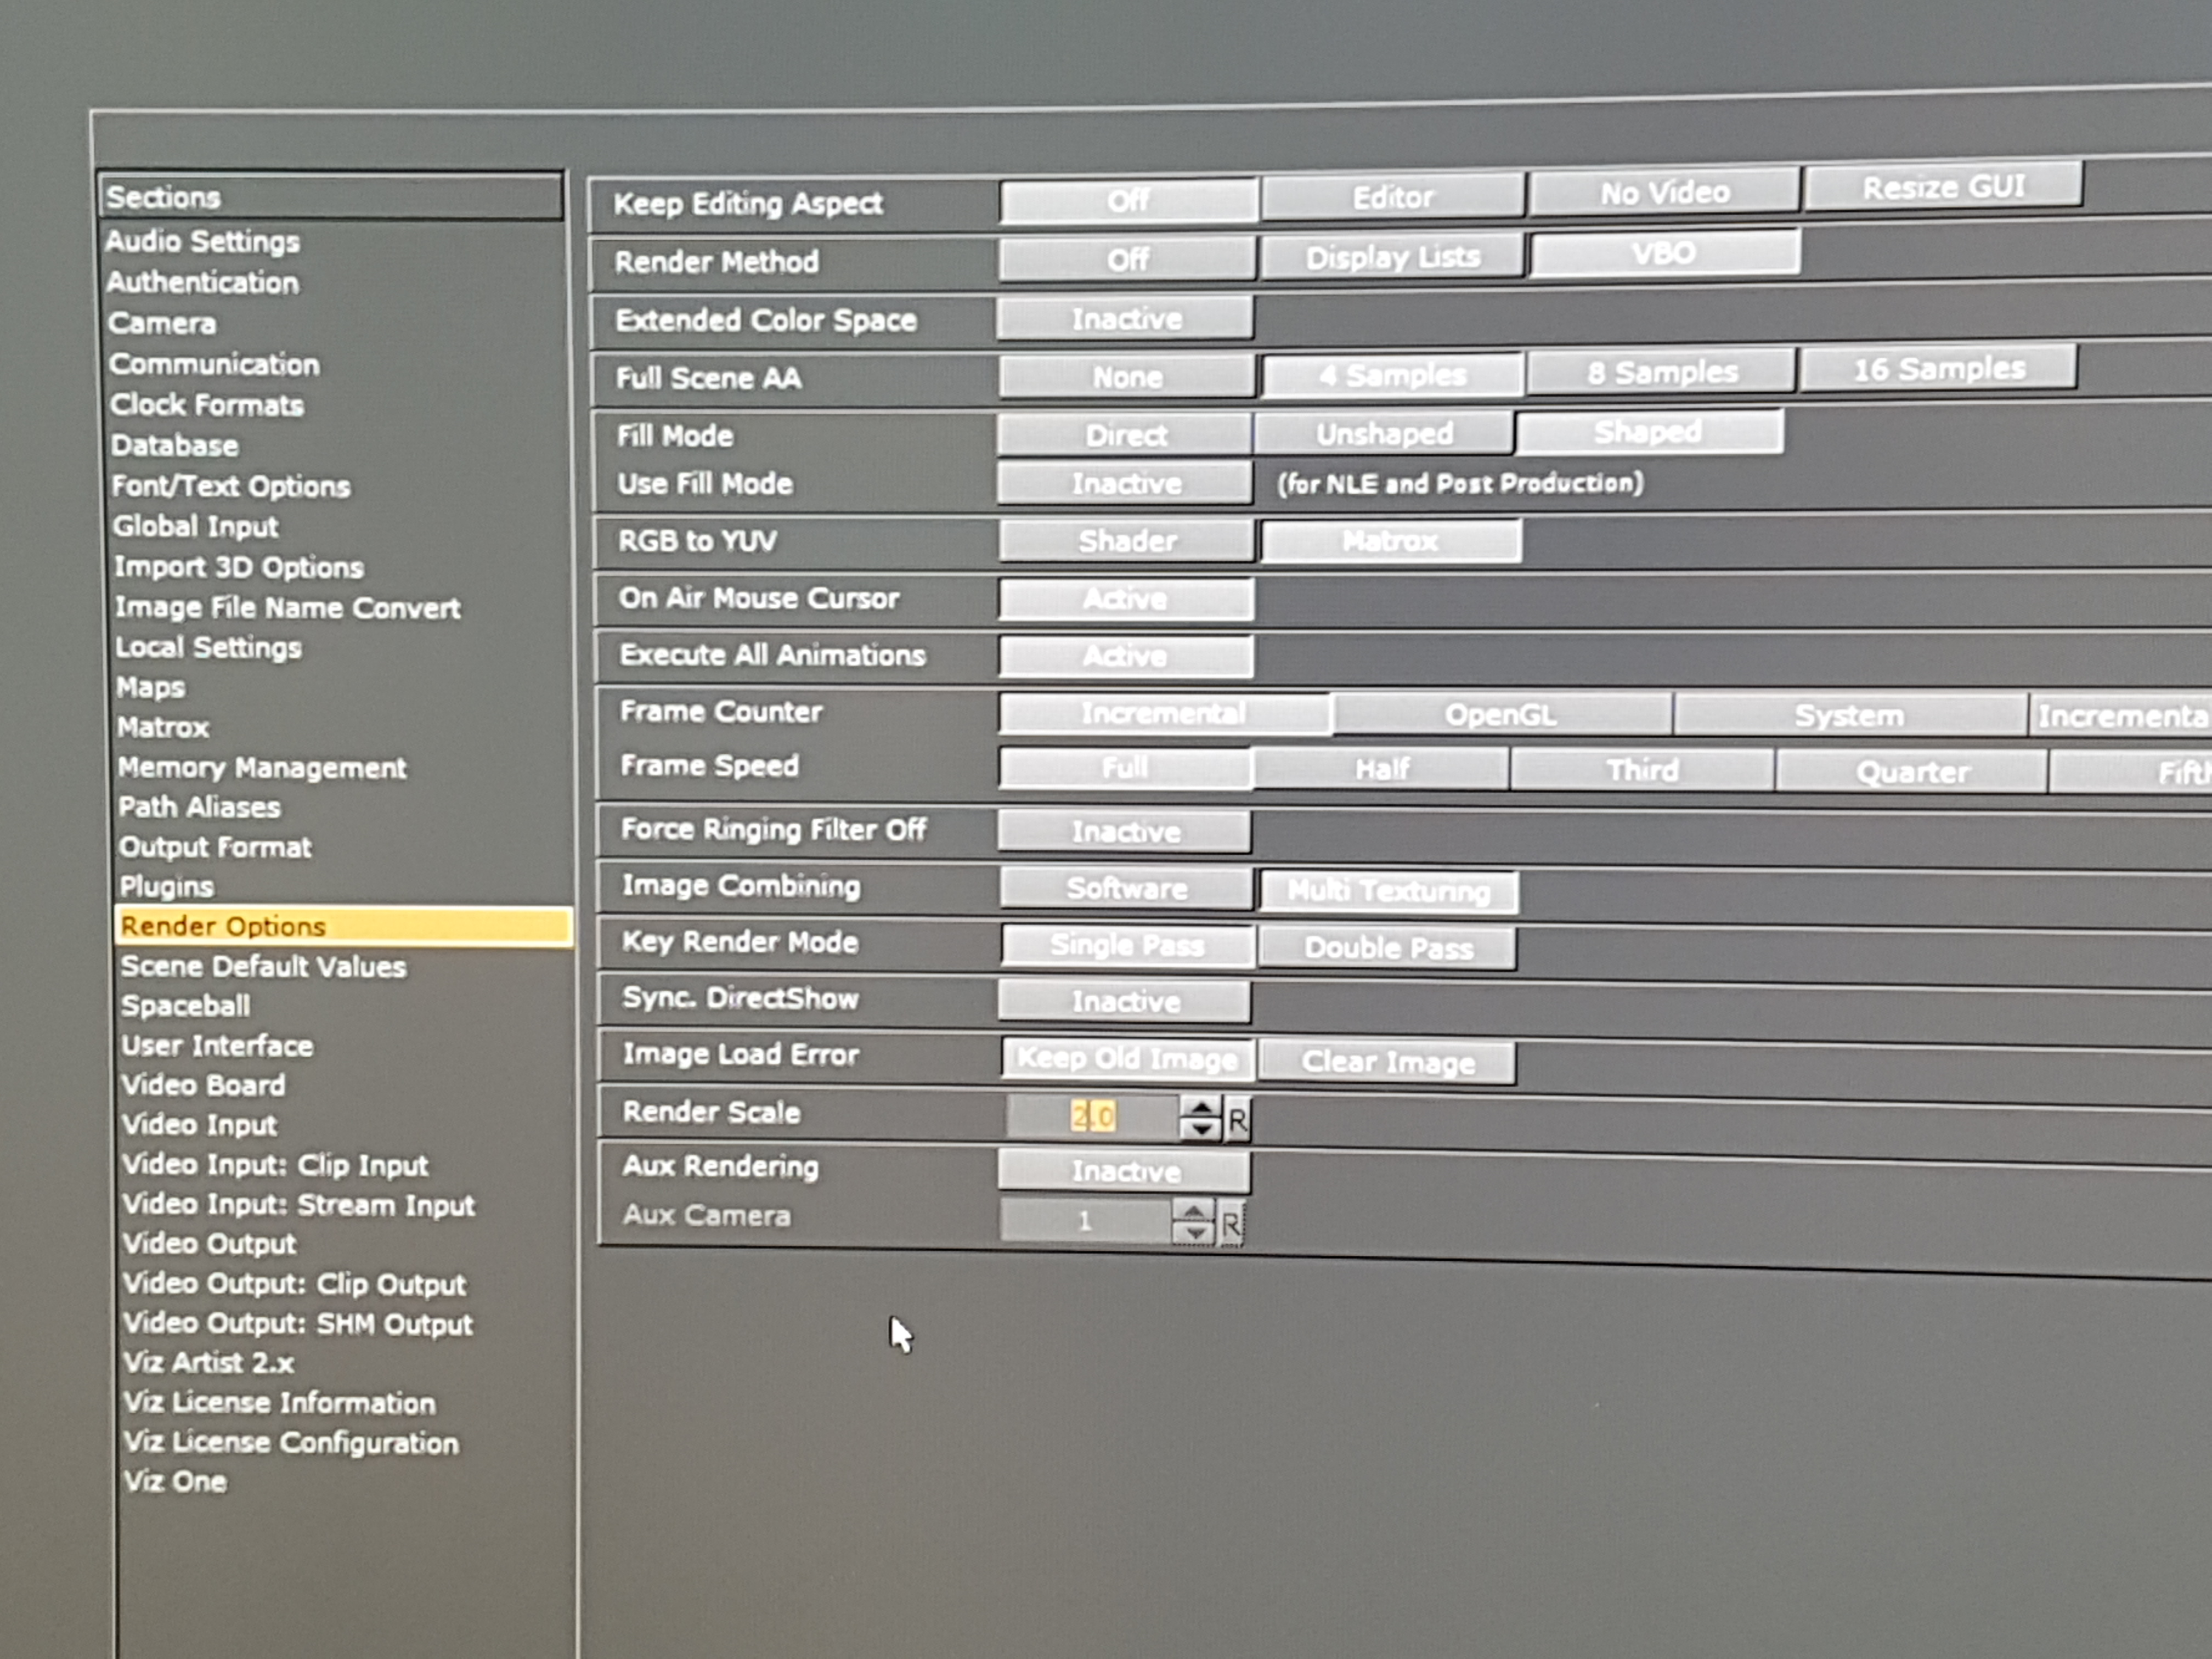Open the Video Output section
Screen dimensions: 2212x1659
pos(209,1243)
